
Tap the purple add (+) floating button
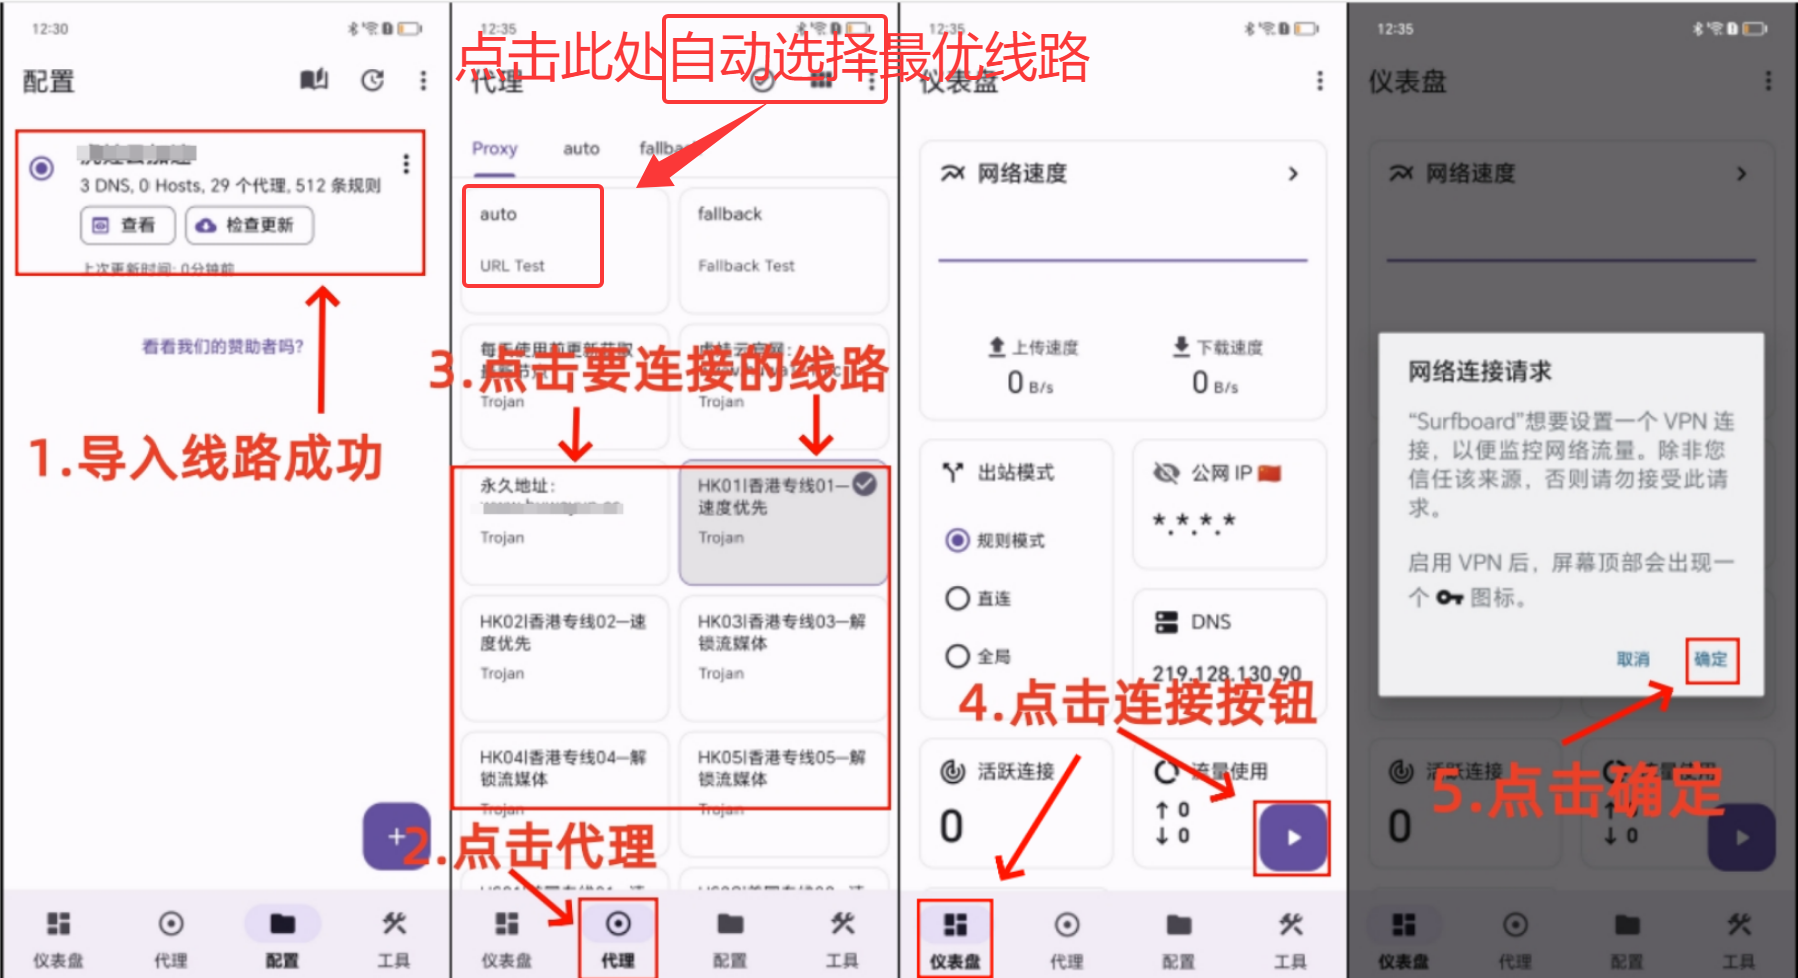pos(397,836)
